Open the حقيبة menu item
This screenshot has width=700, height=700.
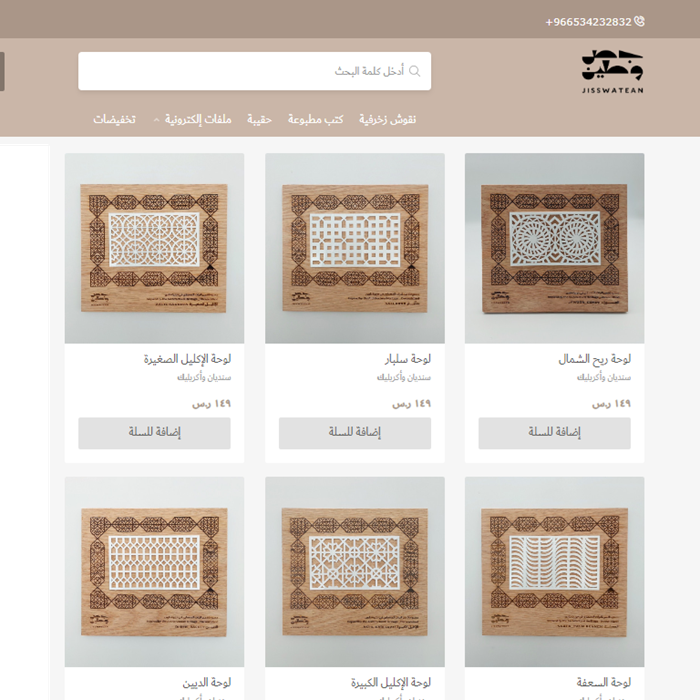pyautogui.click(x=259, y=119)
